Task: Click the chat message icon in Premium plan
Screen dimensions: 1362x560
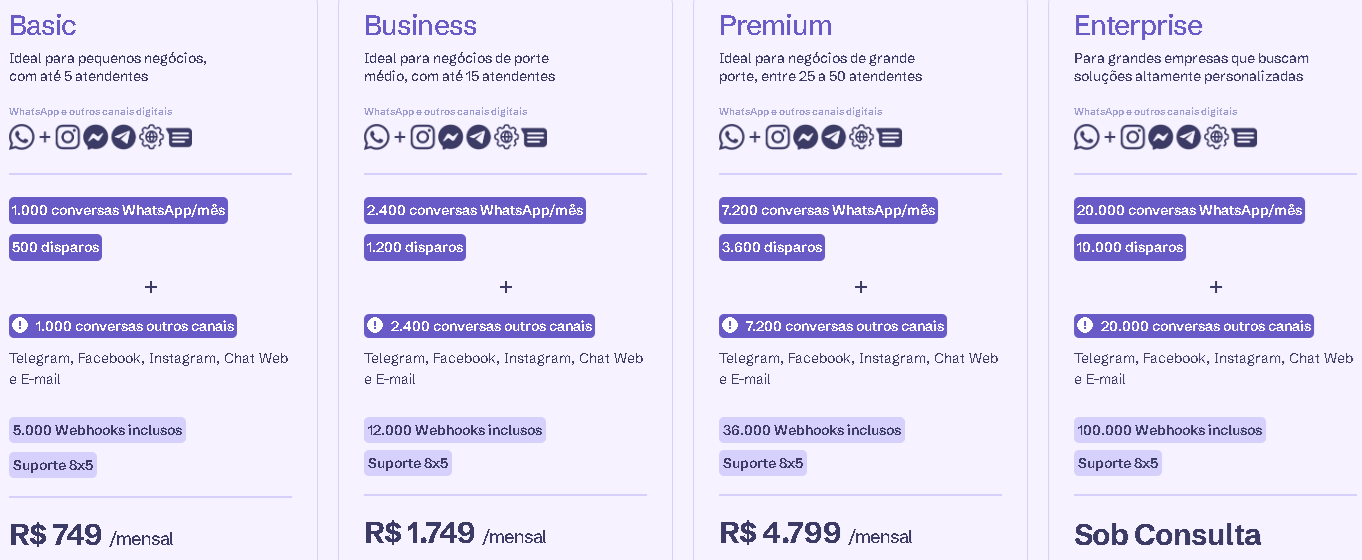Action: [889, 138]
